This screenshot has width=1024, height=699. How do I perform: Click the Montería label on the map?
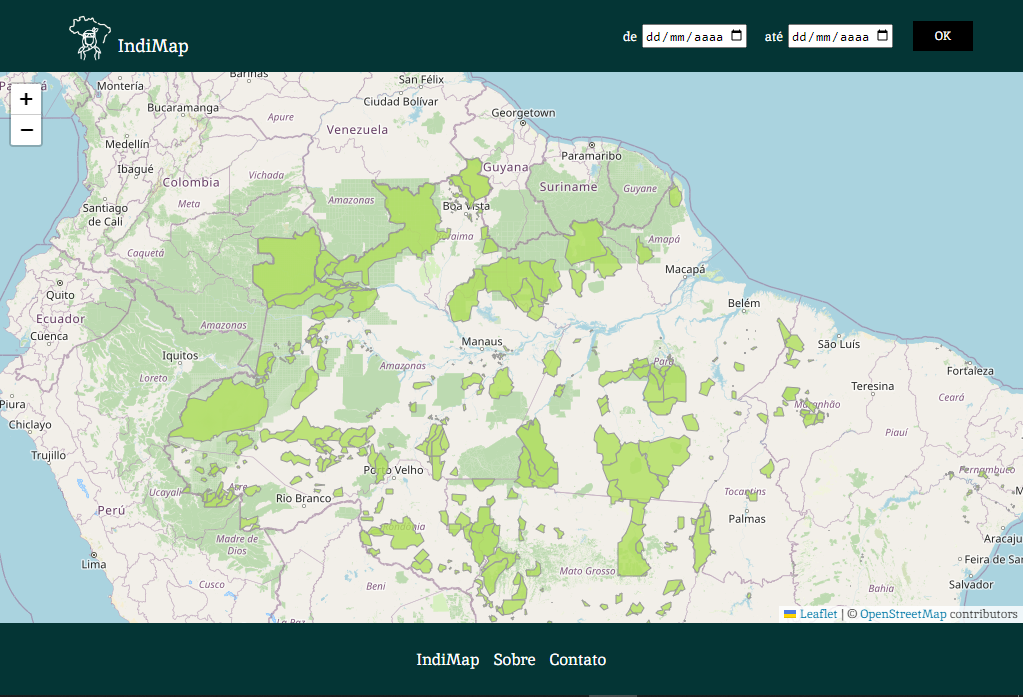click(120, 86)
